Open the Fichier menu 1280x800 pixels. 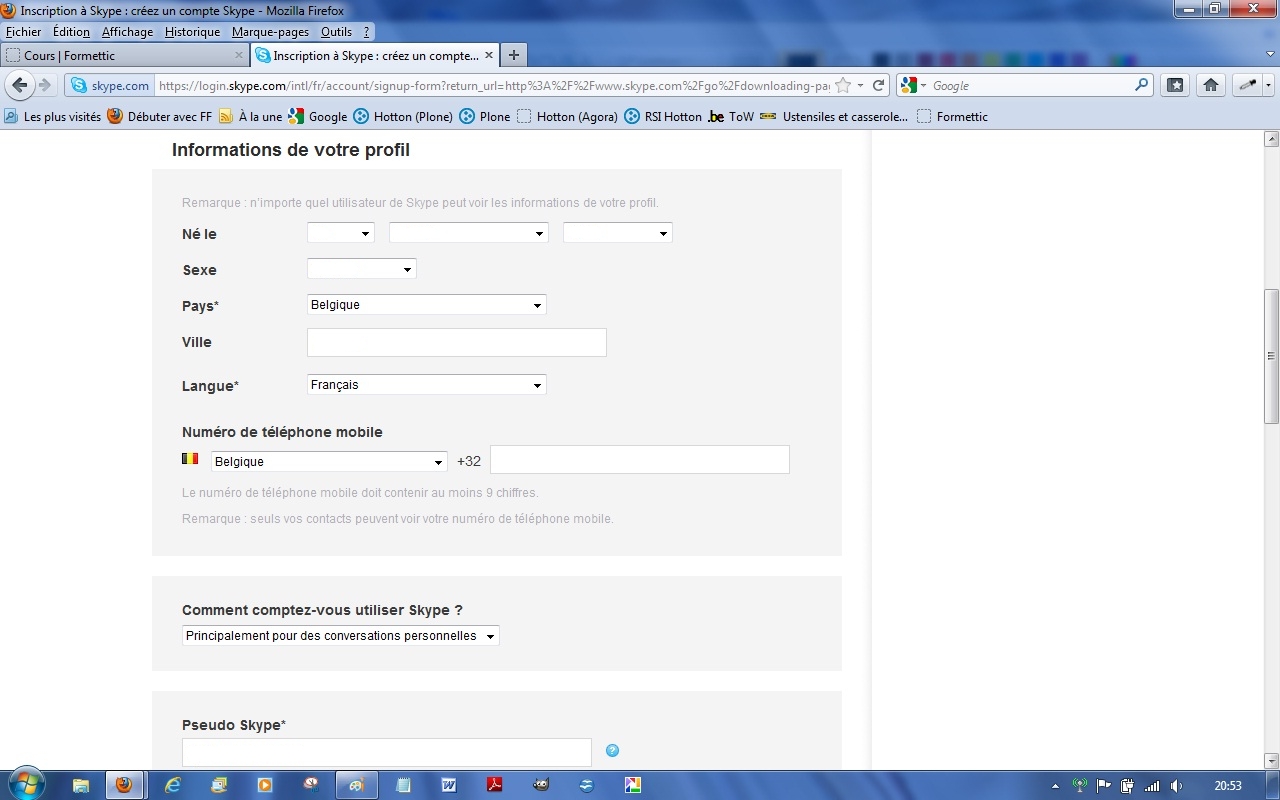(24, 32)
